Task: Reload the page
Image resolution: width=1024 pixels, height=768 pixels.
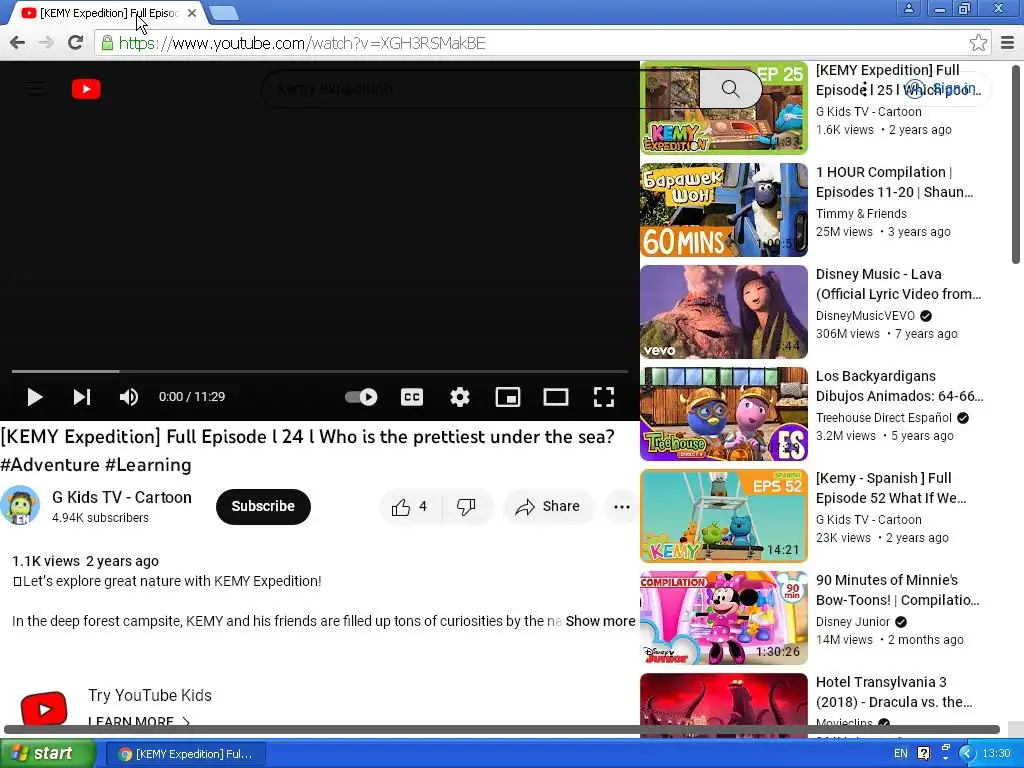Action: click(x=76, y=43)
